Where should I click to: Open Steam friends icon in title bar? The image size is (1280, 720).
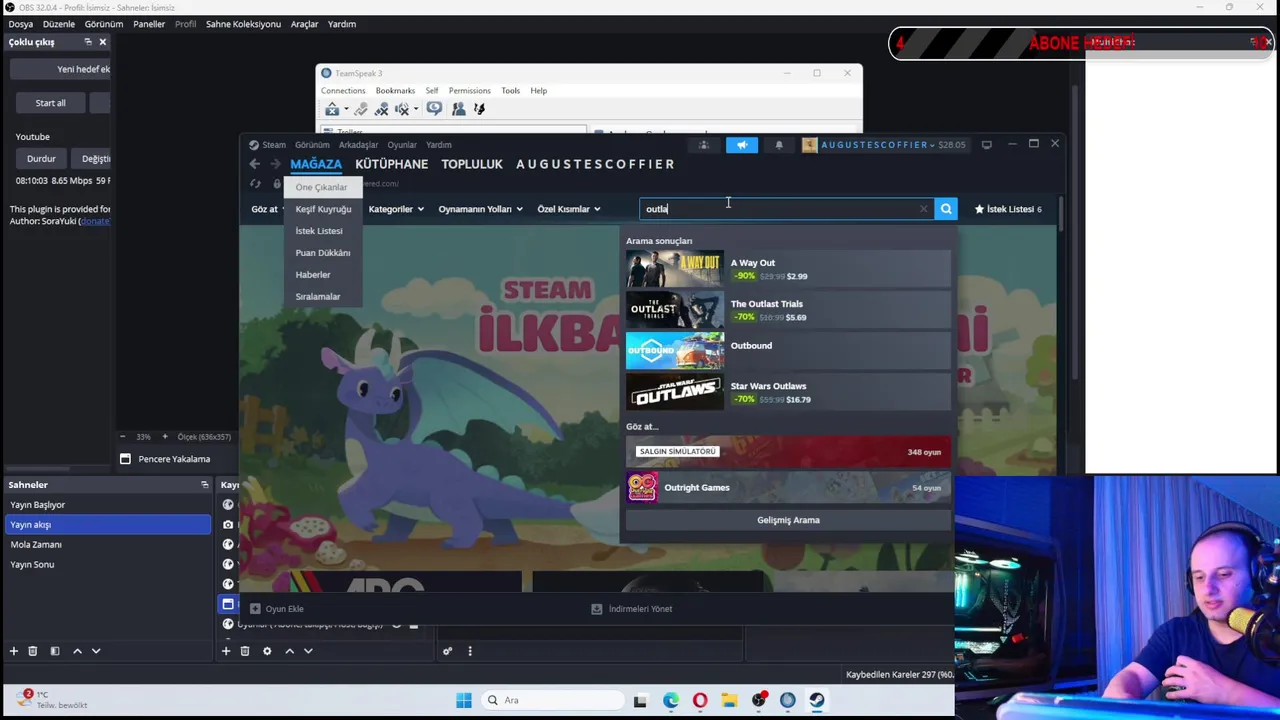coord(704,145)
